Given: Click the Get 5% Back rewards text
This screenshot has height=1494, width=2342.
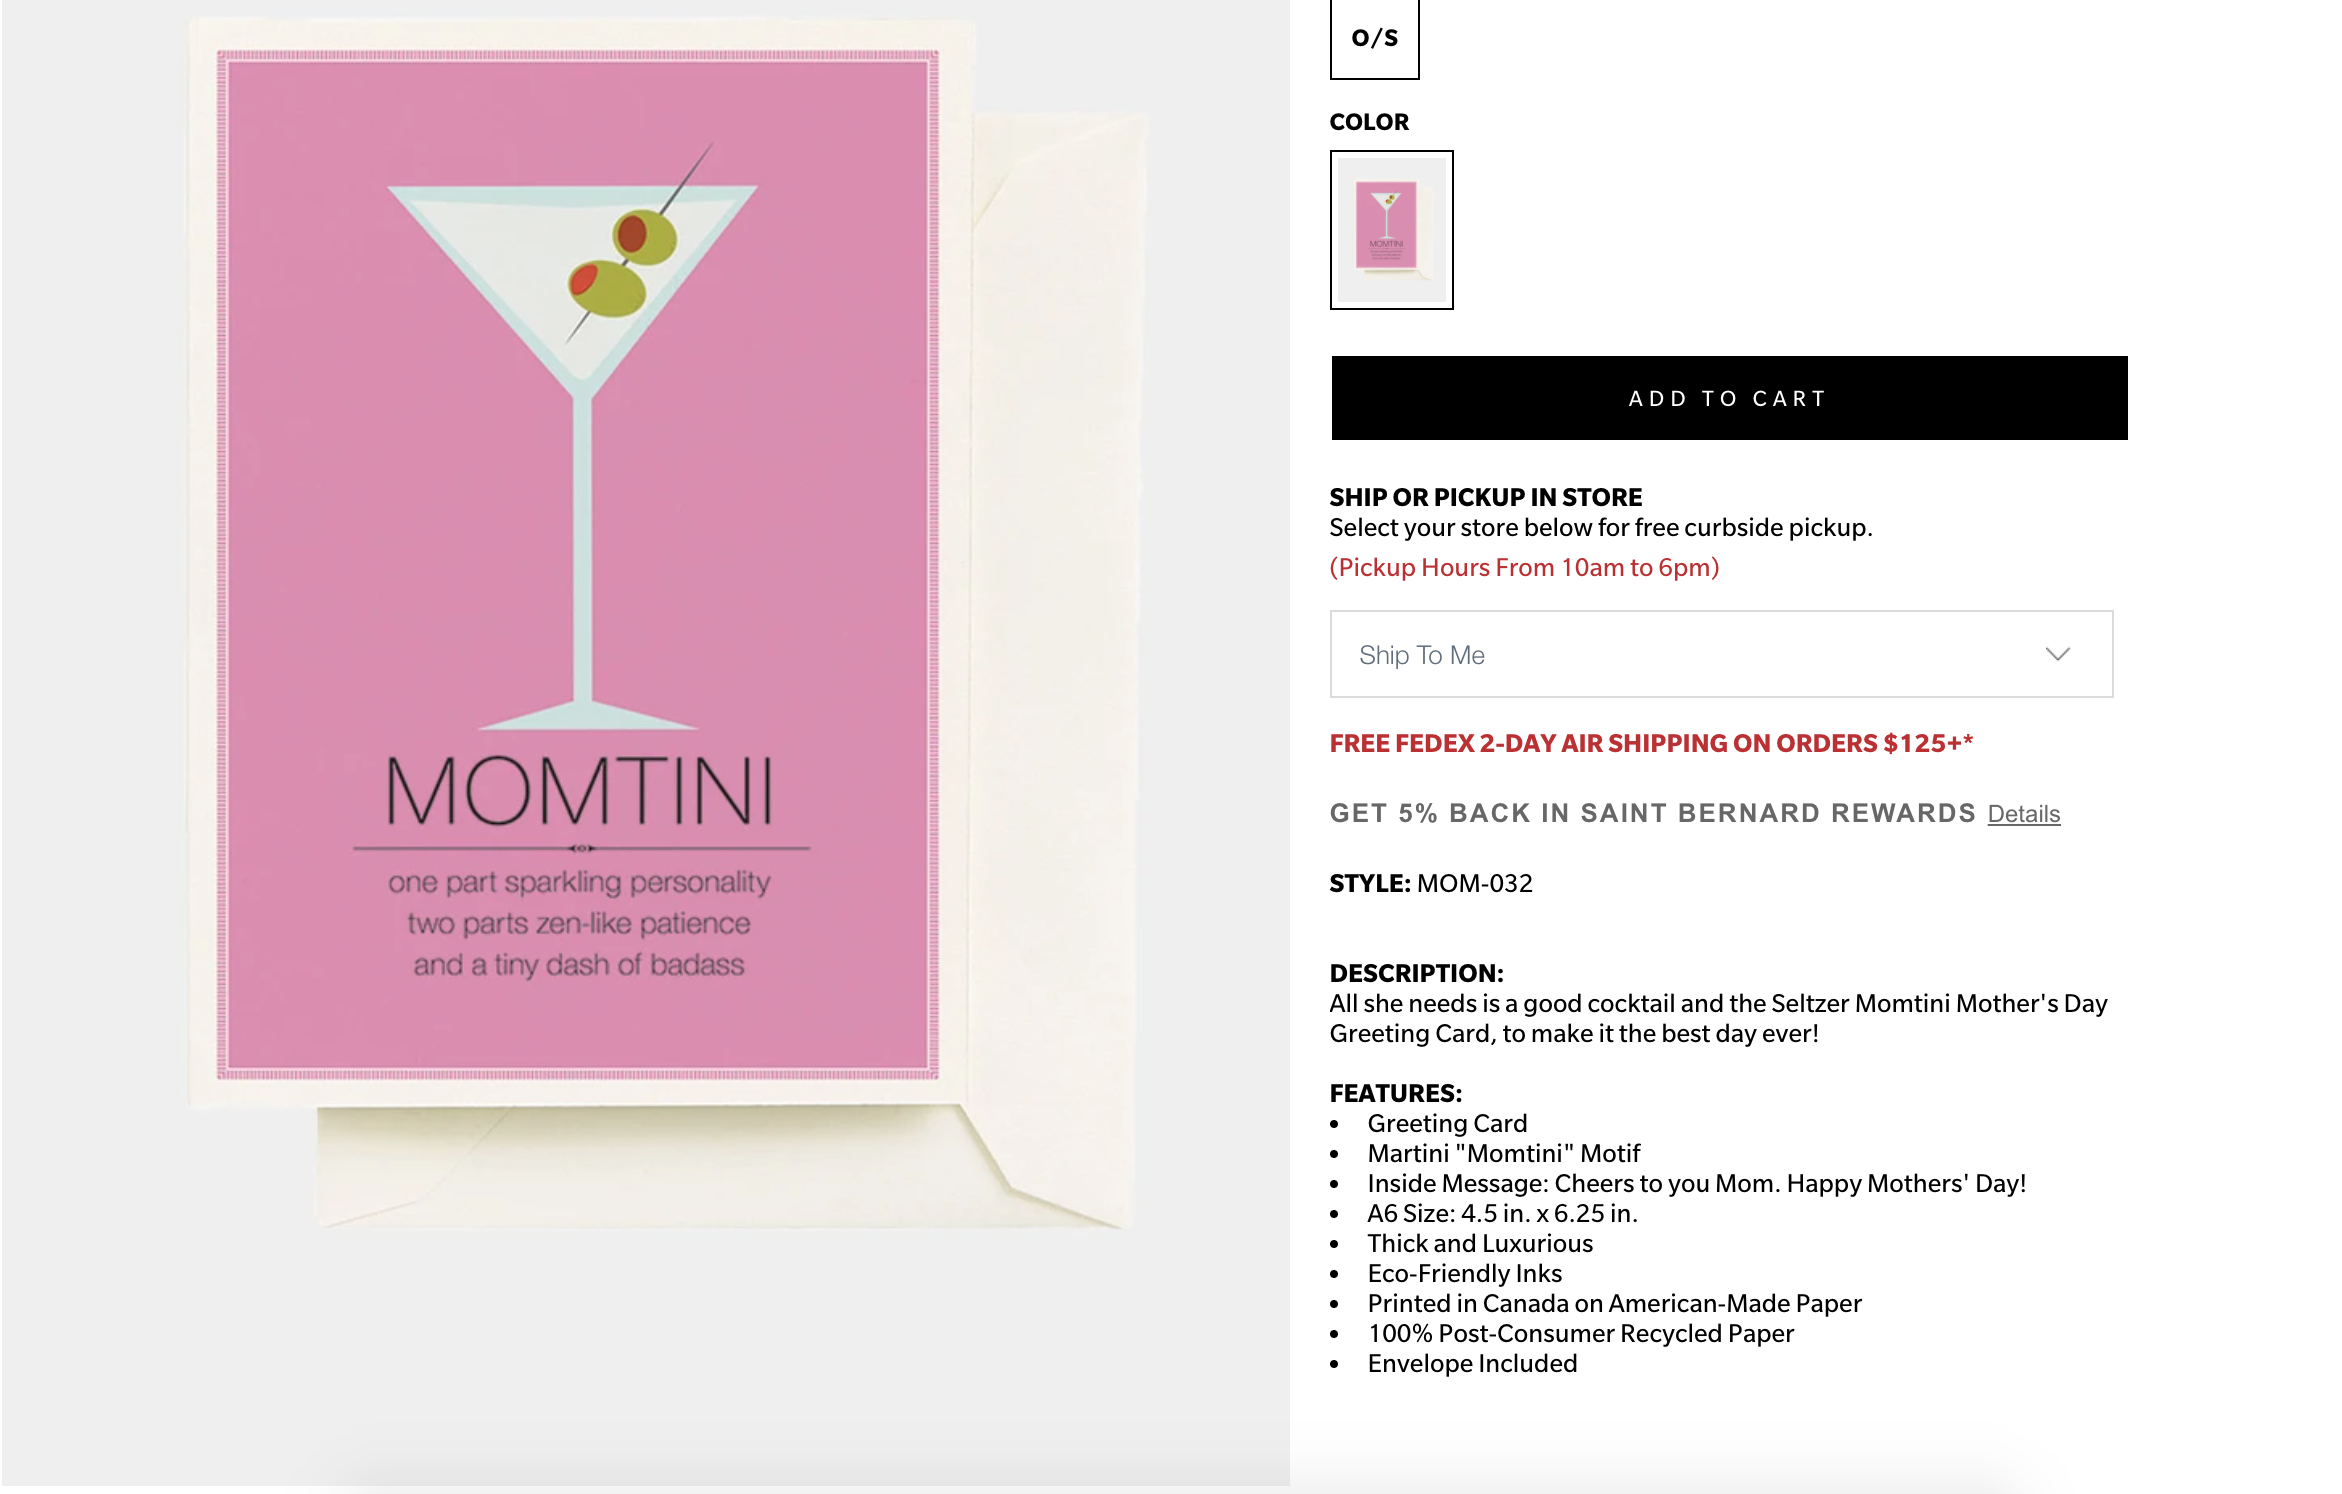Looking at the screenshot, I should 1652,813.
